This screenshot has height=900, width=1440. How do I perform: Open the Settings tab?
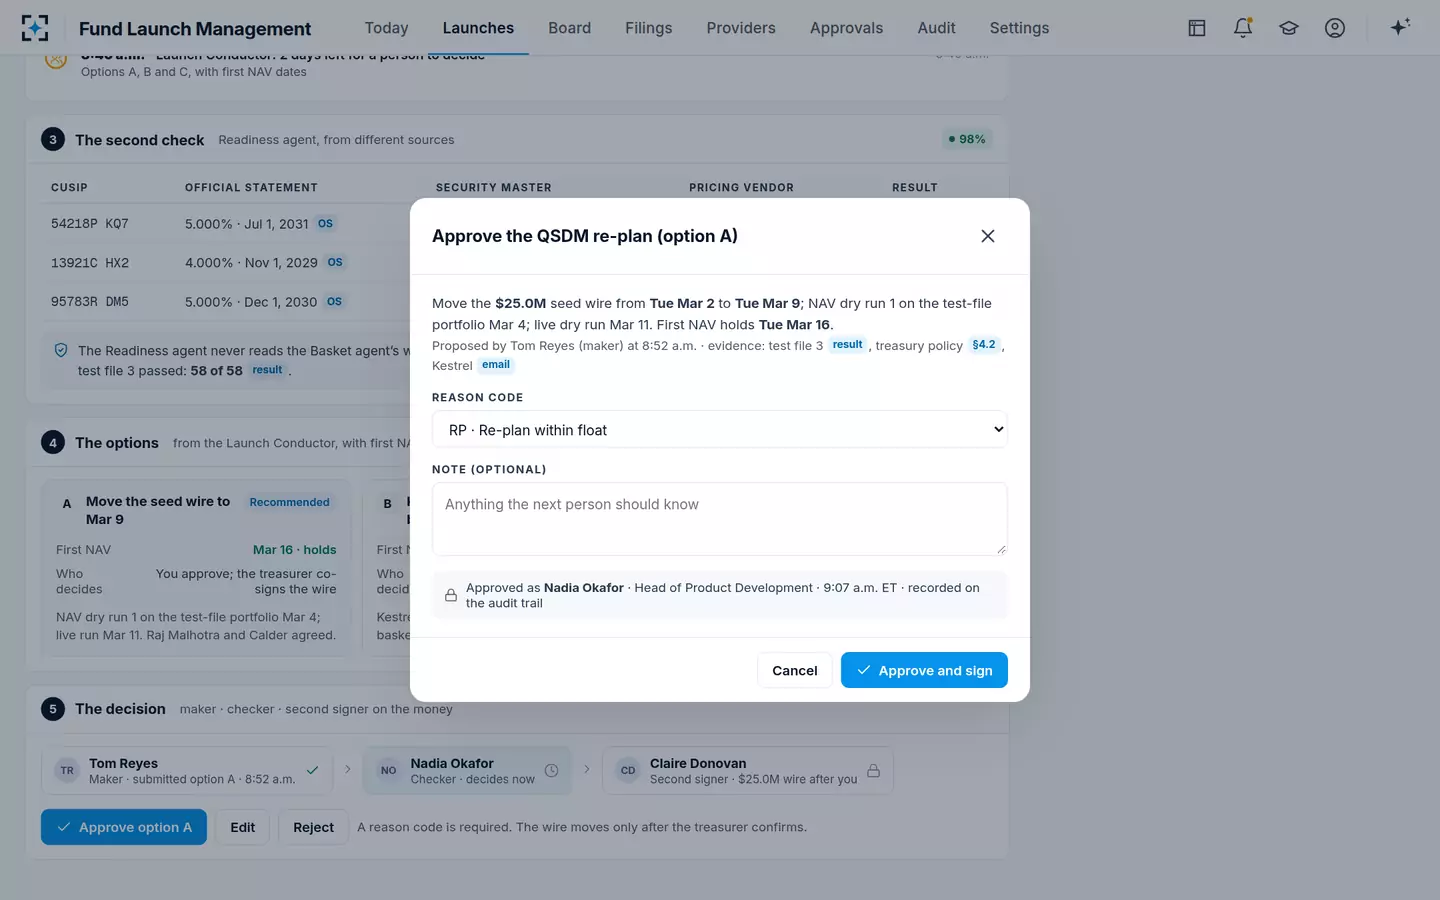point(1019,28)
